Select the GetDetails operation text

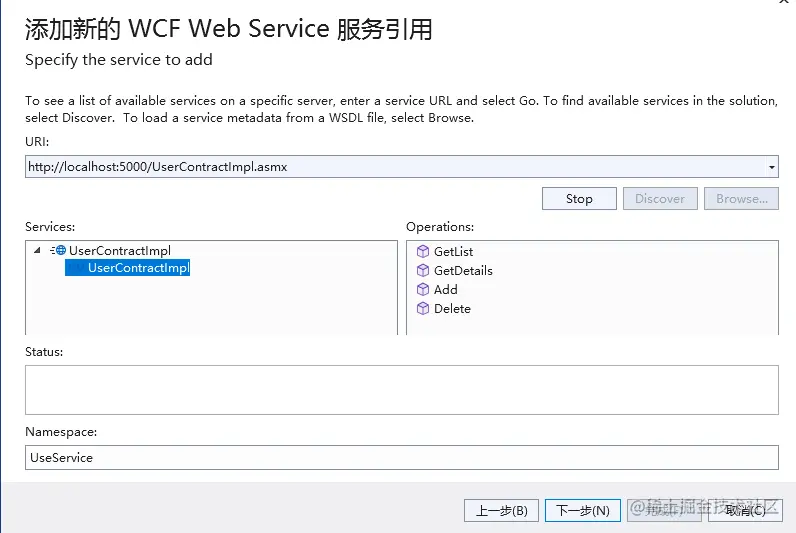click(463, 271)
